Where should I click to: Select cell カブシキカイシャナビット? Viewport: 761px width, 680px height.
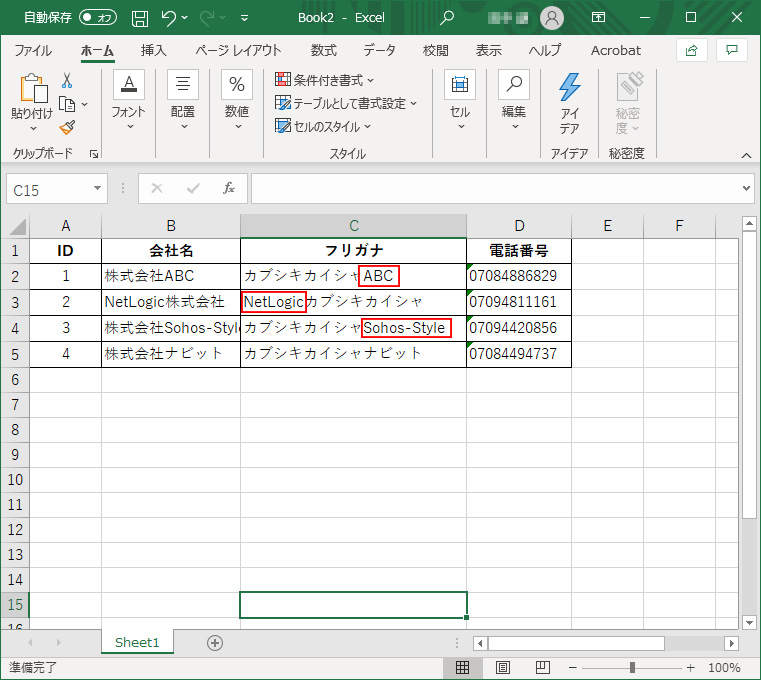click(x=353, y=354)
